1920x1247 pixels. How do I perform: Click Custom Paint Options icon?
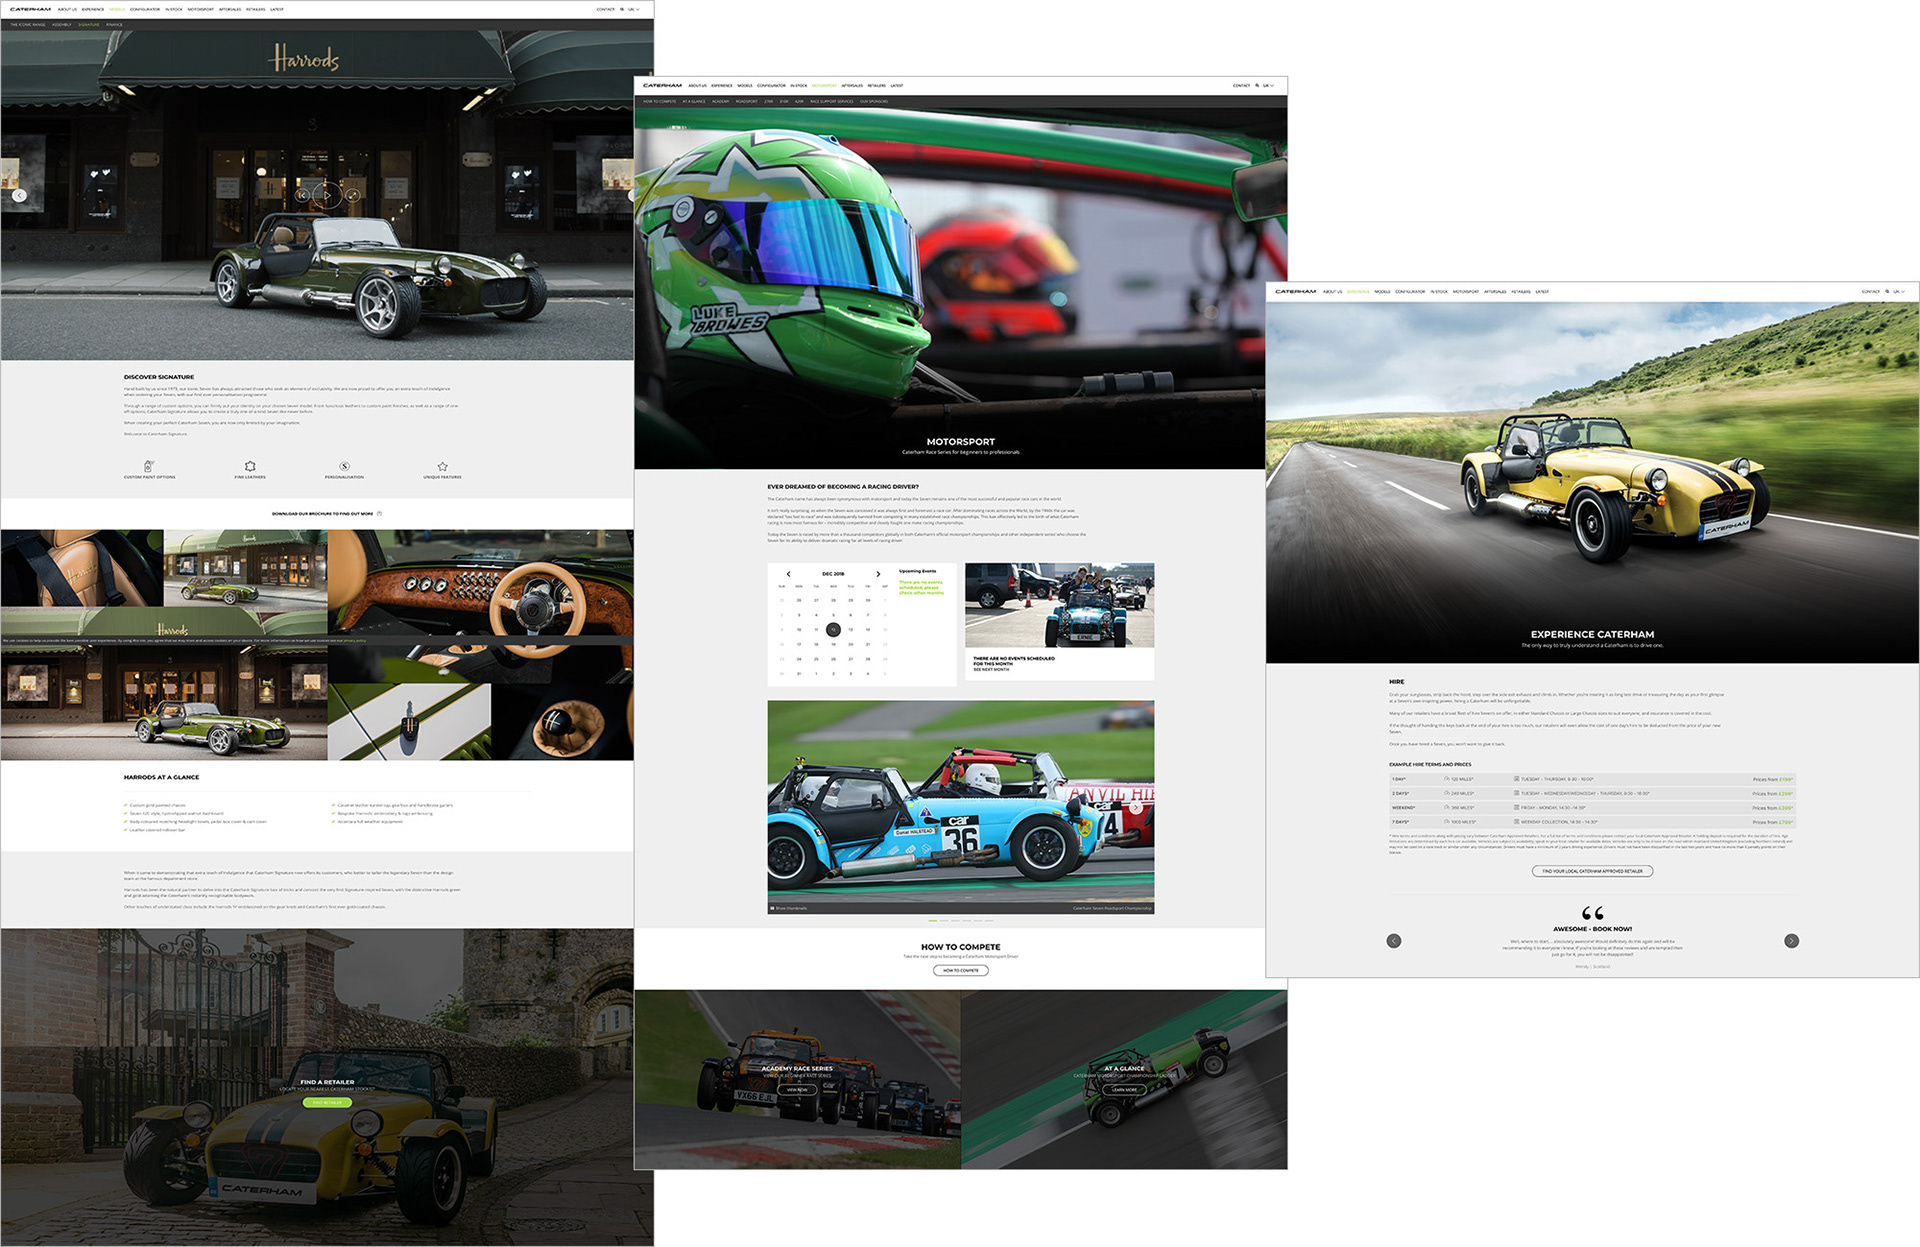click(x=149, y=466)
